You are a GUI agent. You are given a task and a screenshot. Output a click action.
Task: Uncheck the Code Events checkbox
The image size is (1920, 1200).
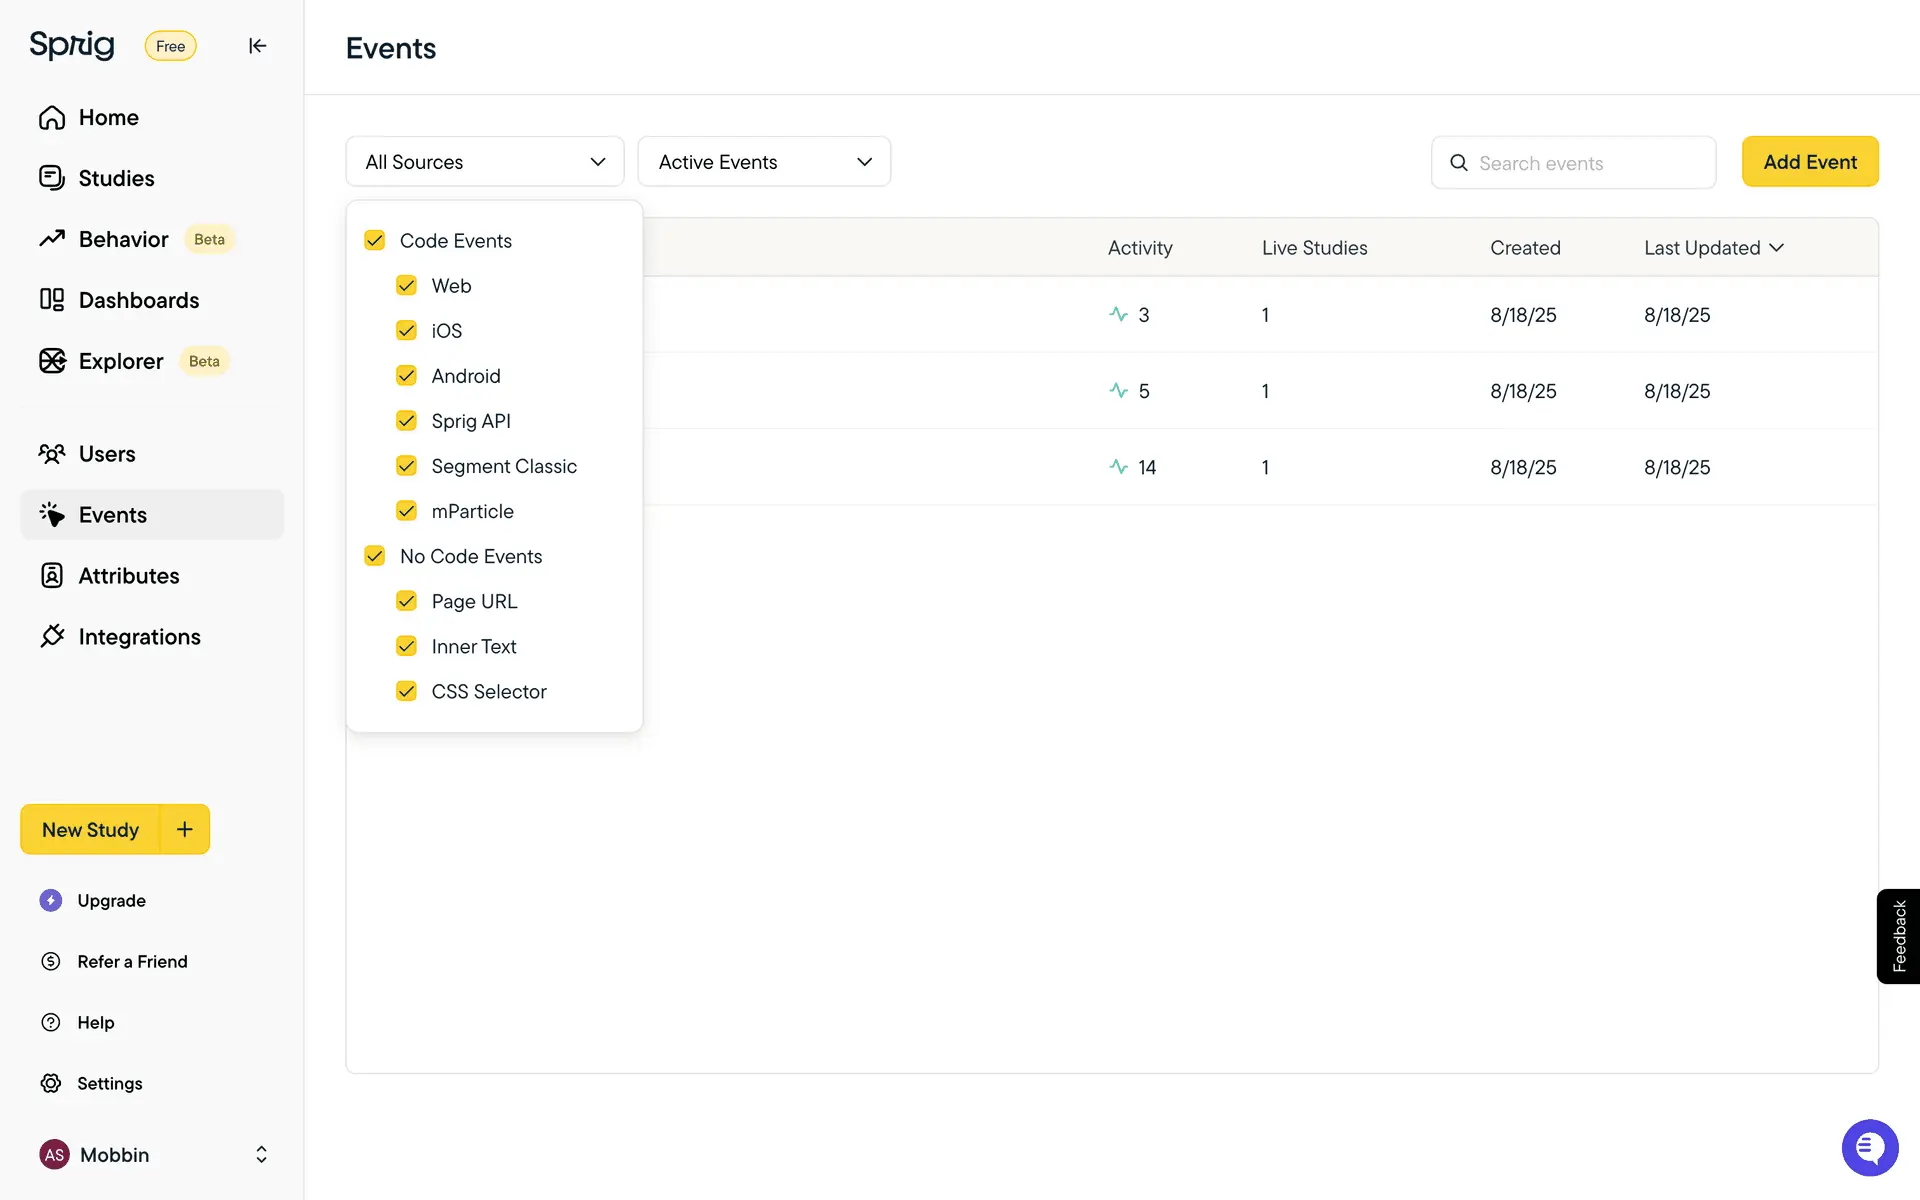(x=375, y=241)
